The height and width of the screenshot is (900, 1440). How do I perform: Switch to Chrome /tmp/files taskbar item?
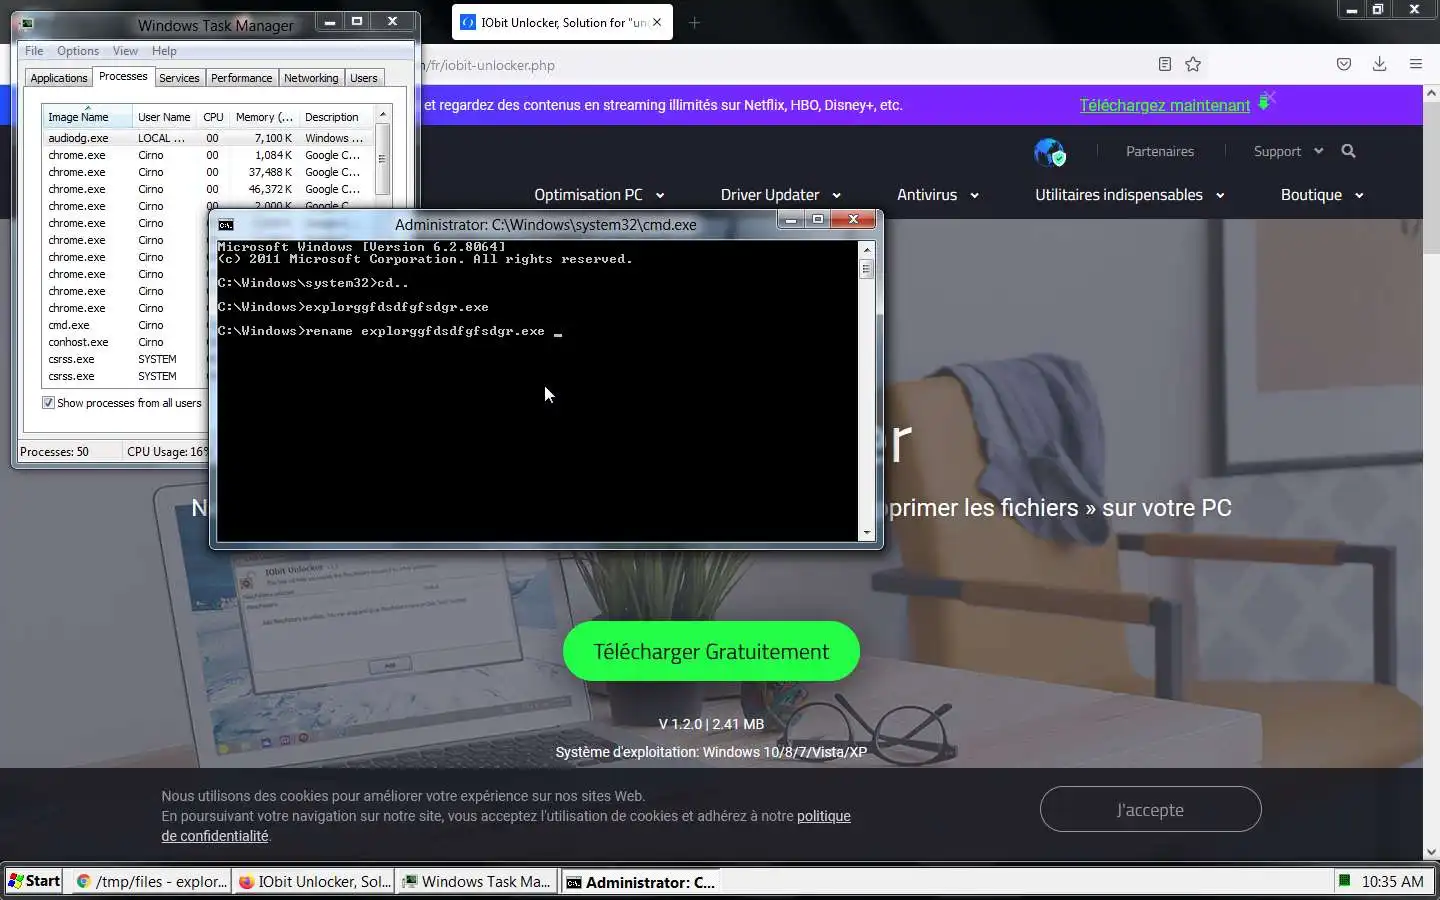(153, 881)
